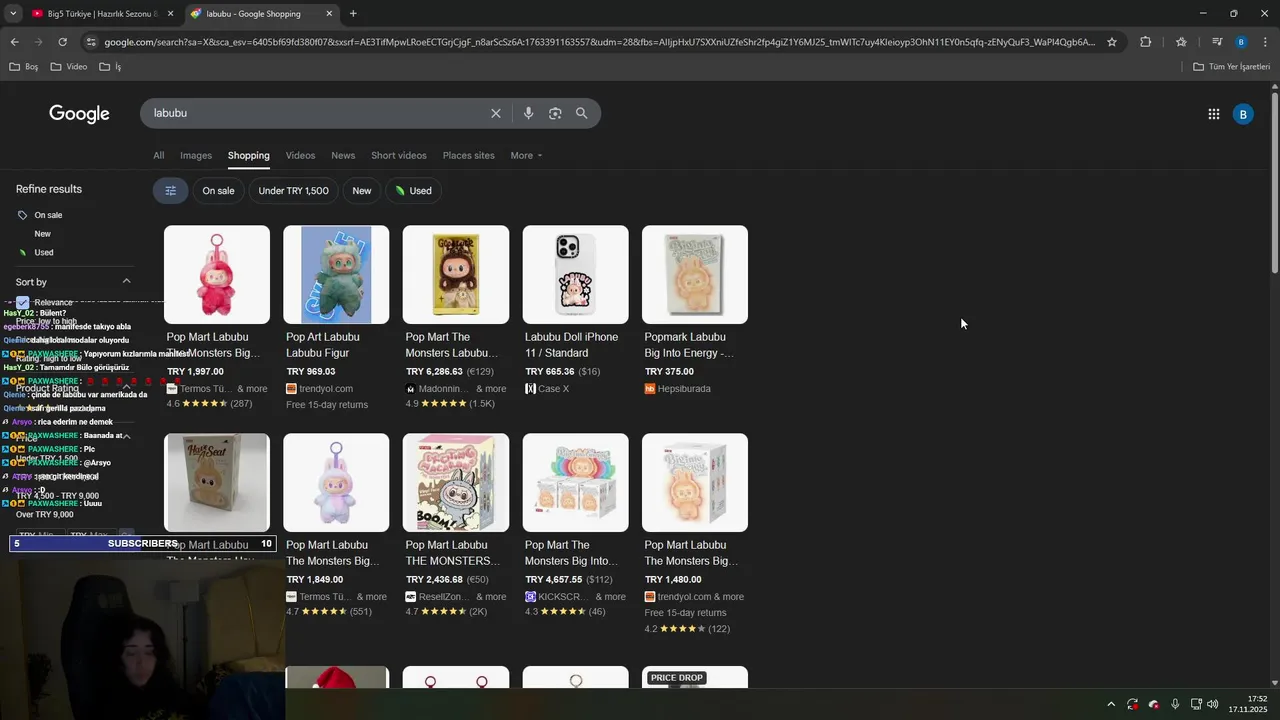The image size is (1280, 720).
Task: Open Google account B avatar on page
Action: coord(1243,114)
